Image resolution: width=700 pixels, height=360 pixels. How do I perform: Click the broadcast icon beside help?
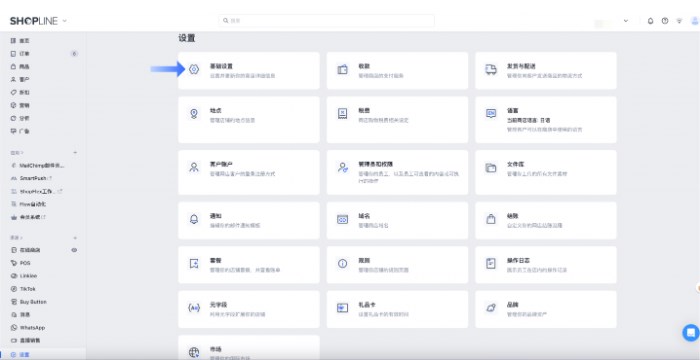pyautogui.click(x=679, y=21)
